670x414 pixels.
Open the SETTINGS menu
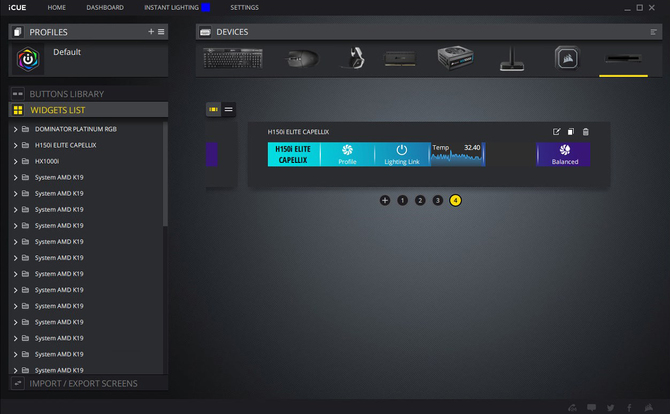[x=244, y=8]
